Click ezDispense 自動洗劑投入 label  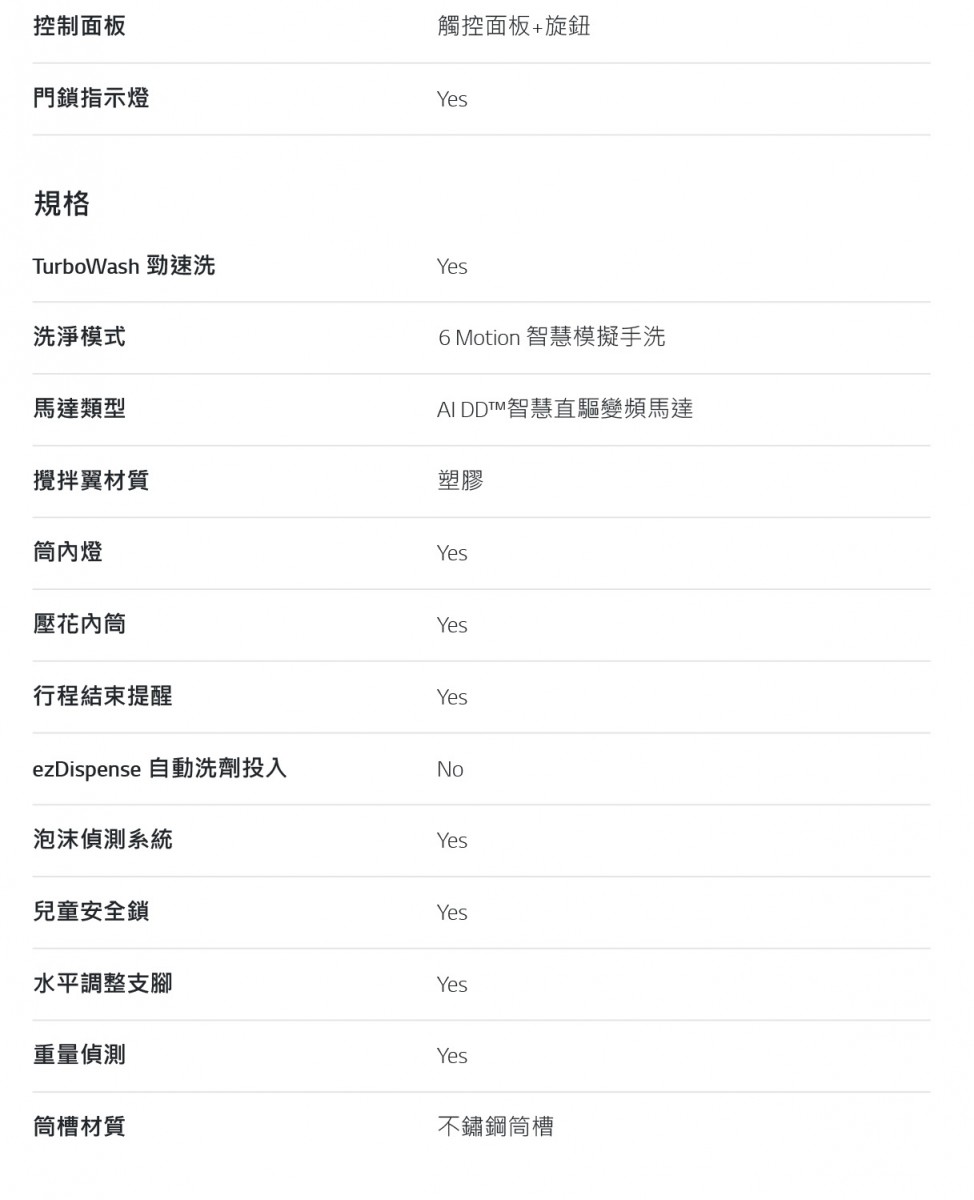(159, 768)
